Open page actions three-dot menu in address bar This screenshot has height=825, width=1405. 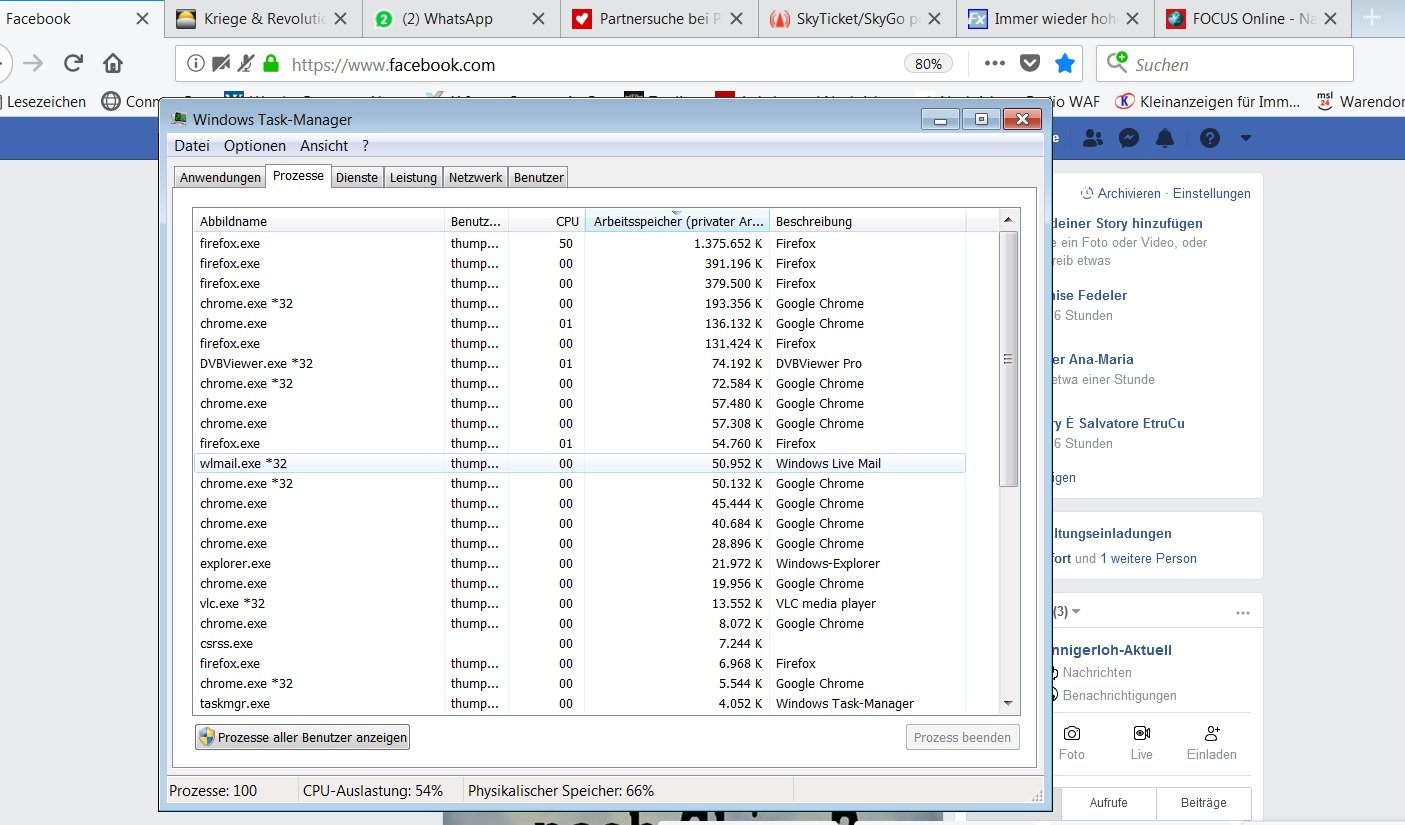point(994,64)
